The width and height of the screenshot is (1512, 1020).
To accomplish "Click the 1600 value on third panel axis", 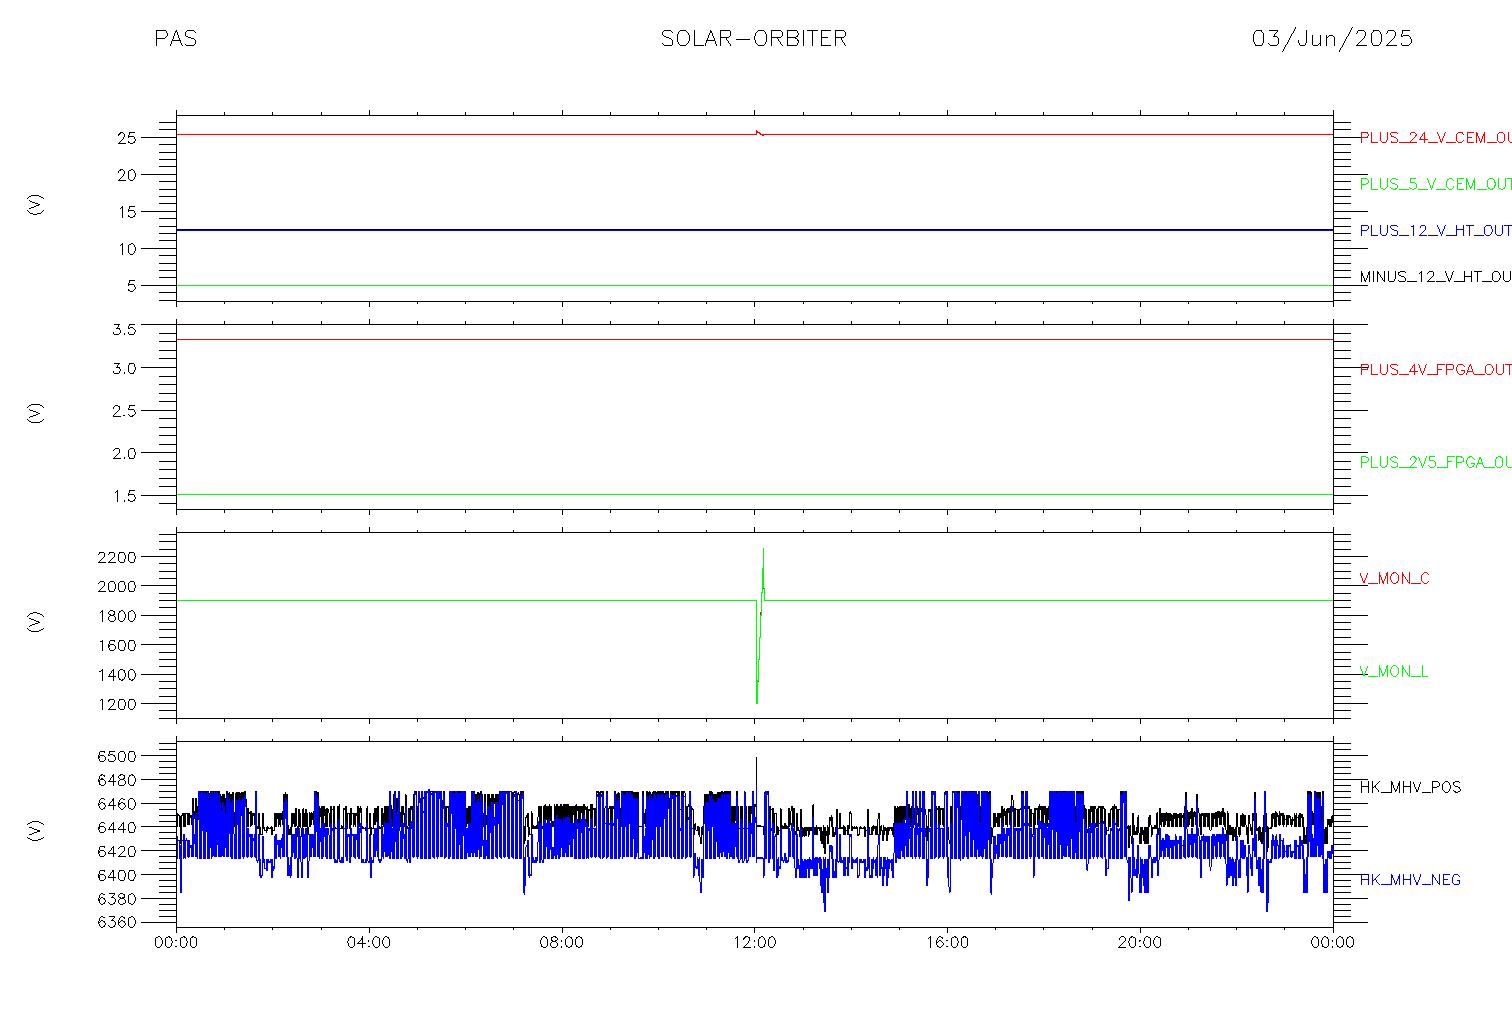I will click(x=117, y=646).
